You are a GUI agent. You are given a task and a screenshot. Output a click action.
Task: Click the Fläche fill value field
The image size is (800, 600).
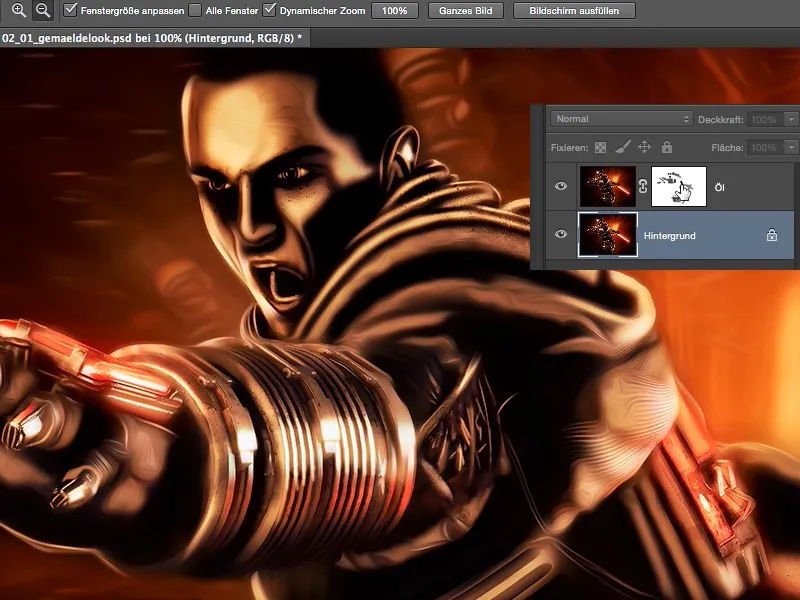[766, 147]
